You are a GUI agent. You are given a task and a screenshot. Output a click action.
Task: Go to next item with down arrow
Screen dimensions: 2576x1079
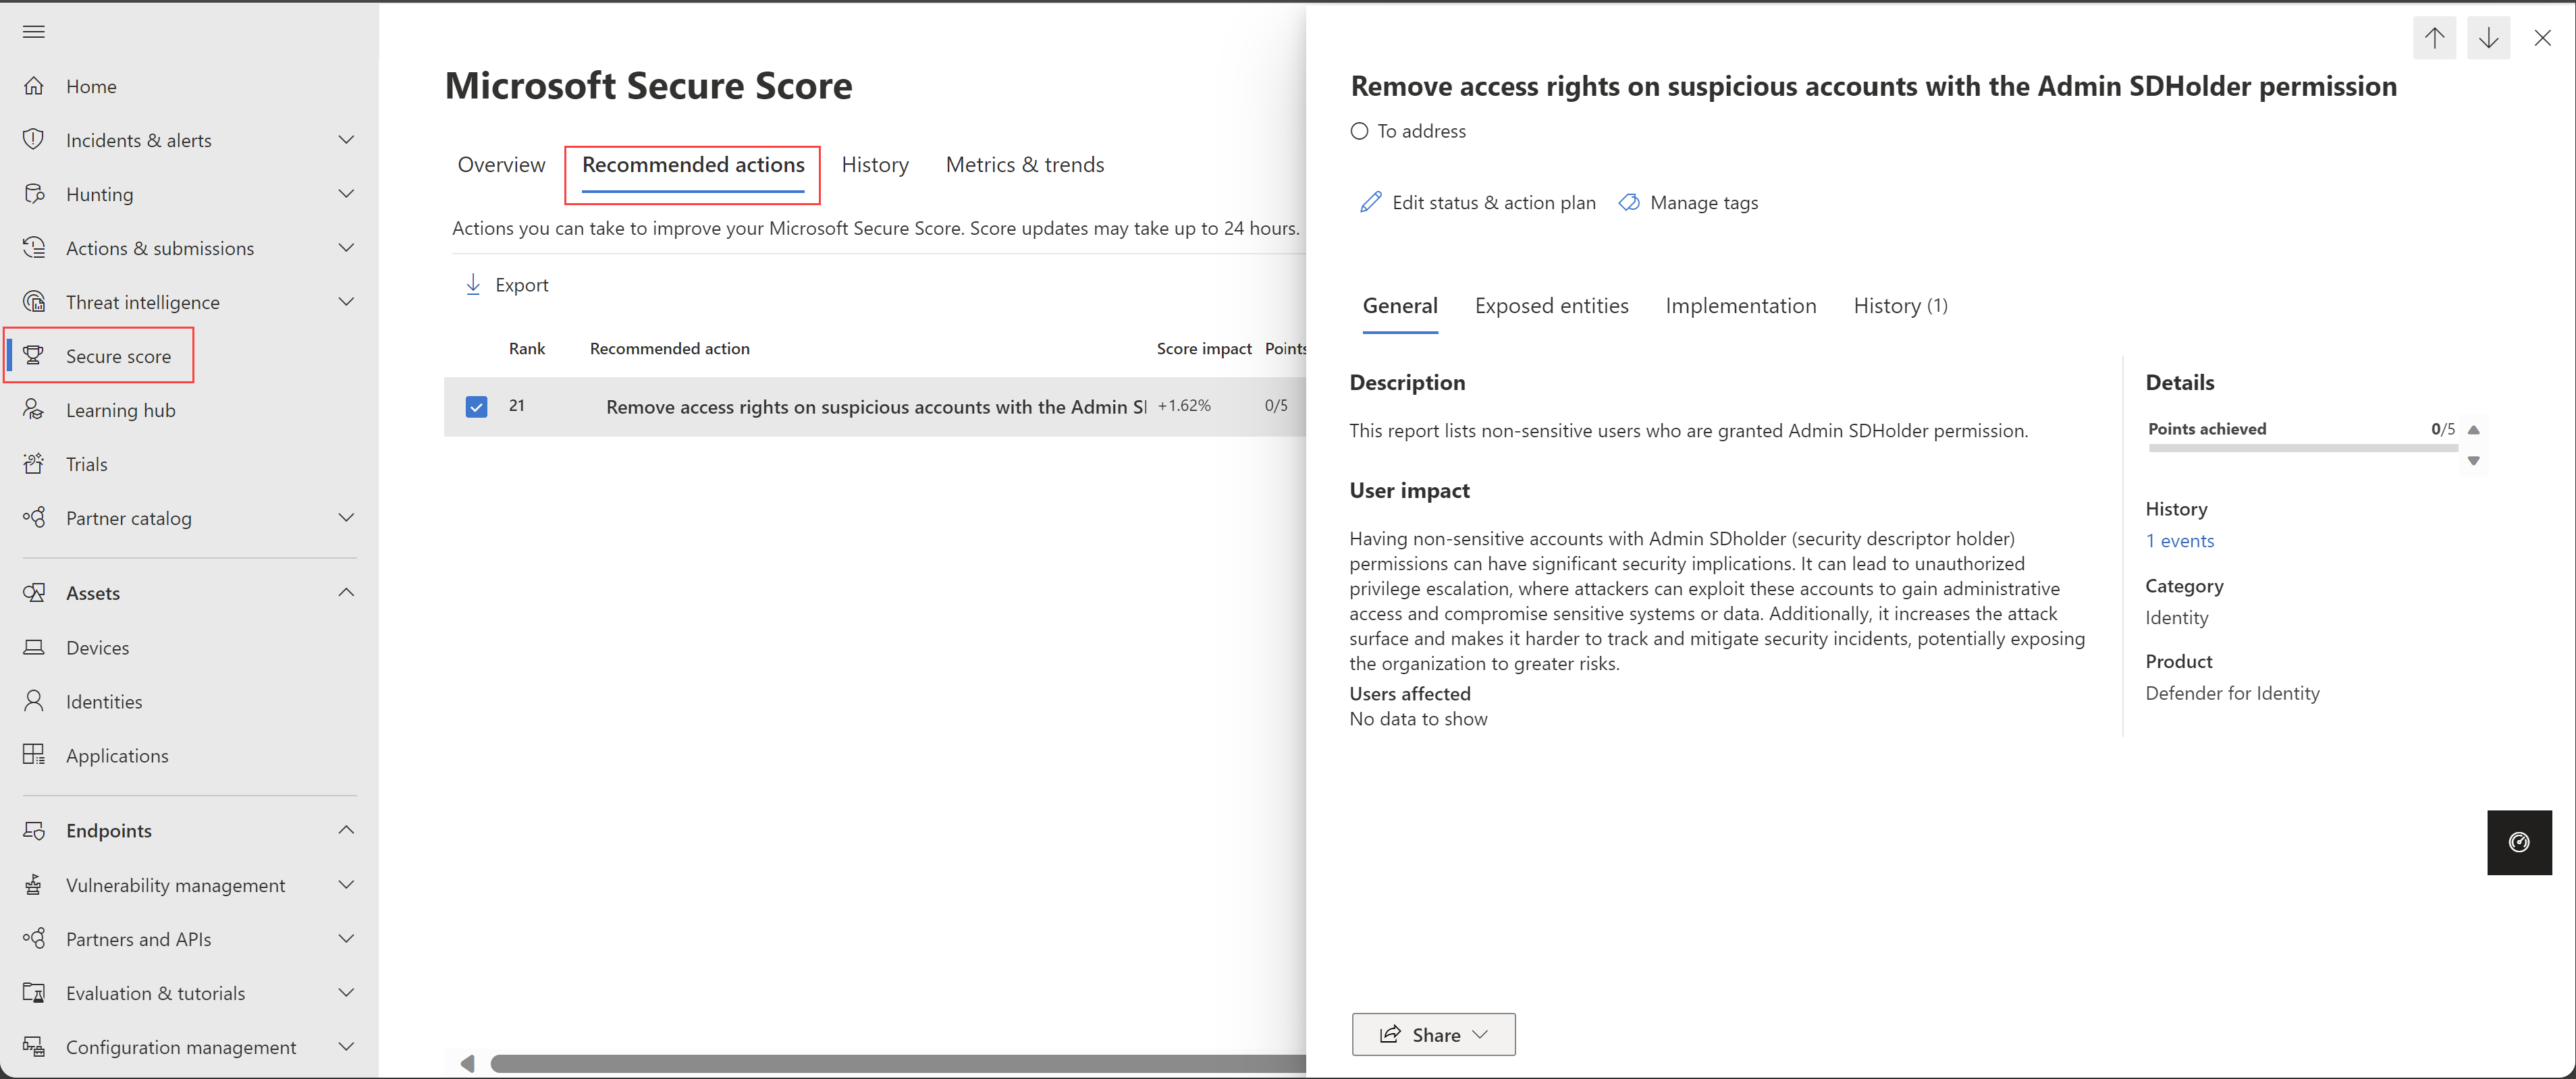click(2488, 38)
